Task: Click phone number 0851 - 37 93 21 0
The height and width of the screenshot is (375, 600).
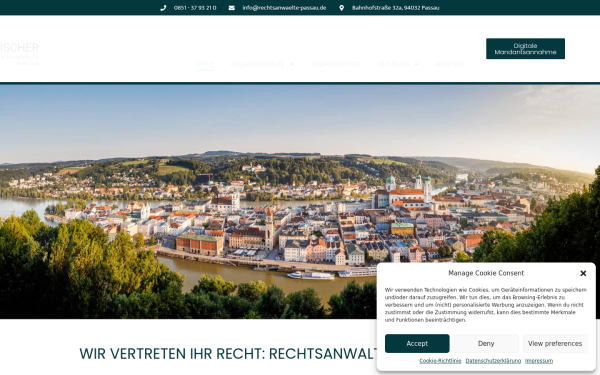Action: [x=195, y=8]
